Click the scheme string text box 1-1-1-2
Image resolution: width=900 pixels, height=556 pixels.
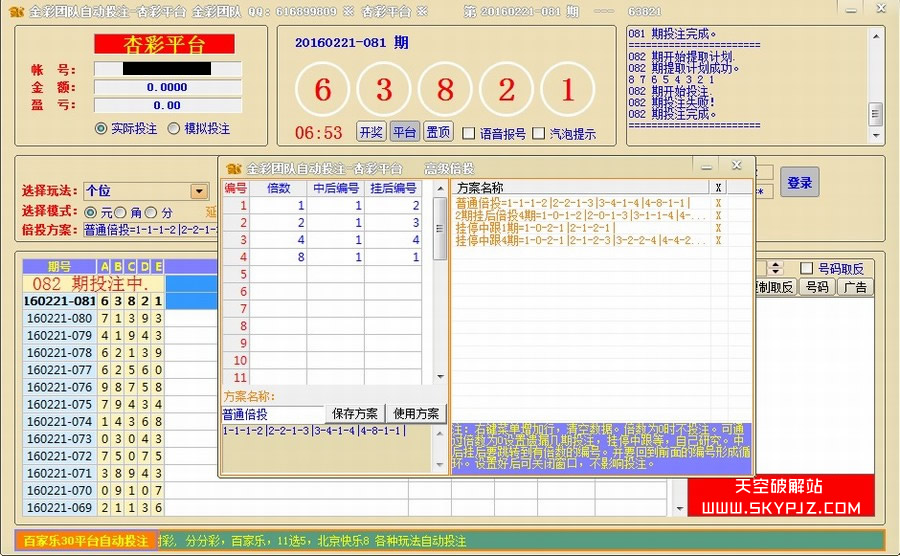click(x=328, y=448)
